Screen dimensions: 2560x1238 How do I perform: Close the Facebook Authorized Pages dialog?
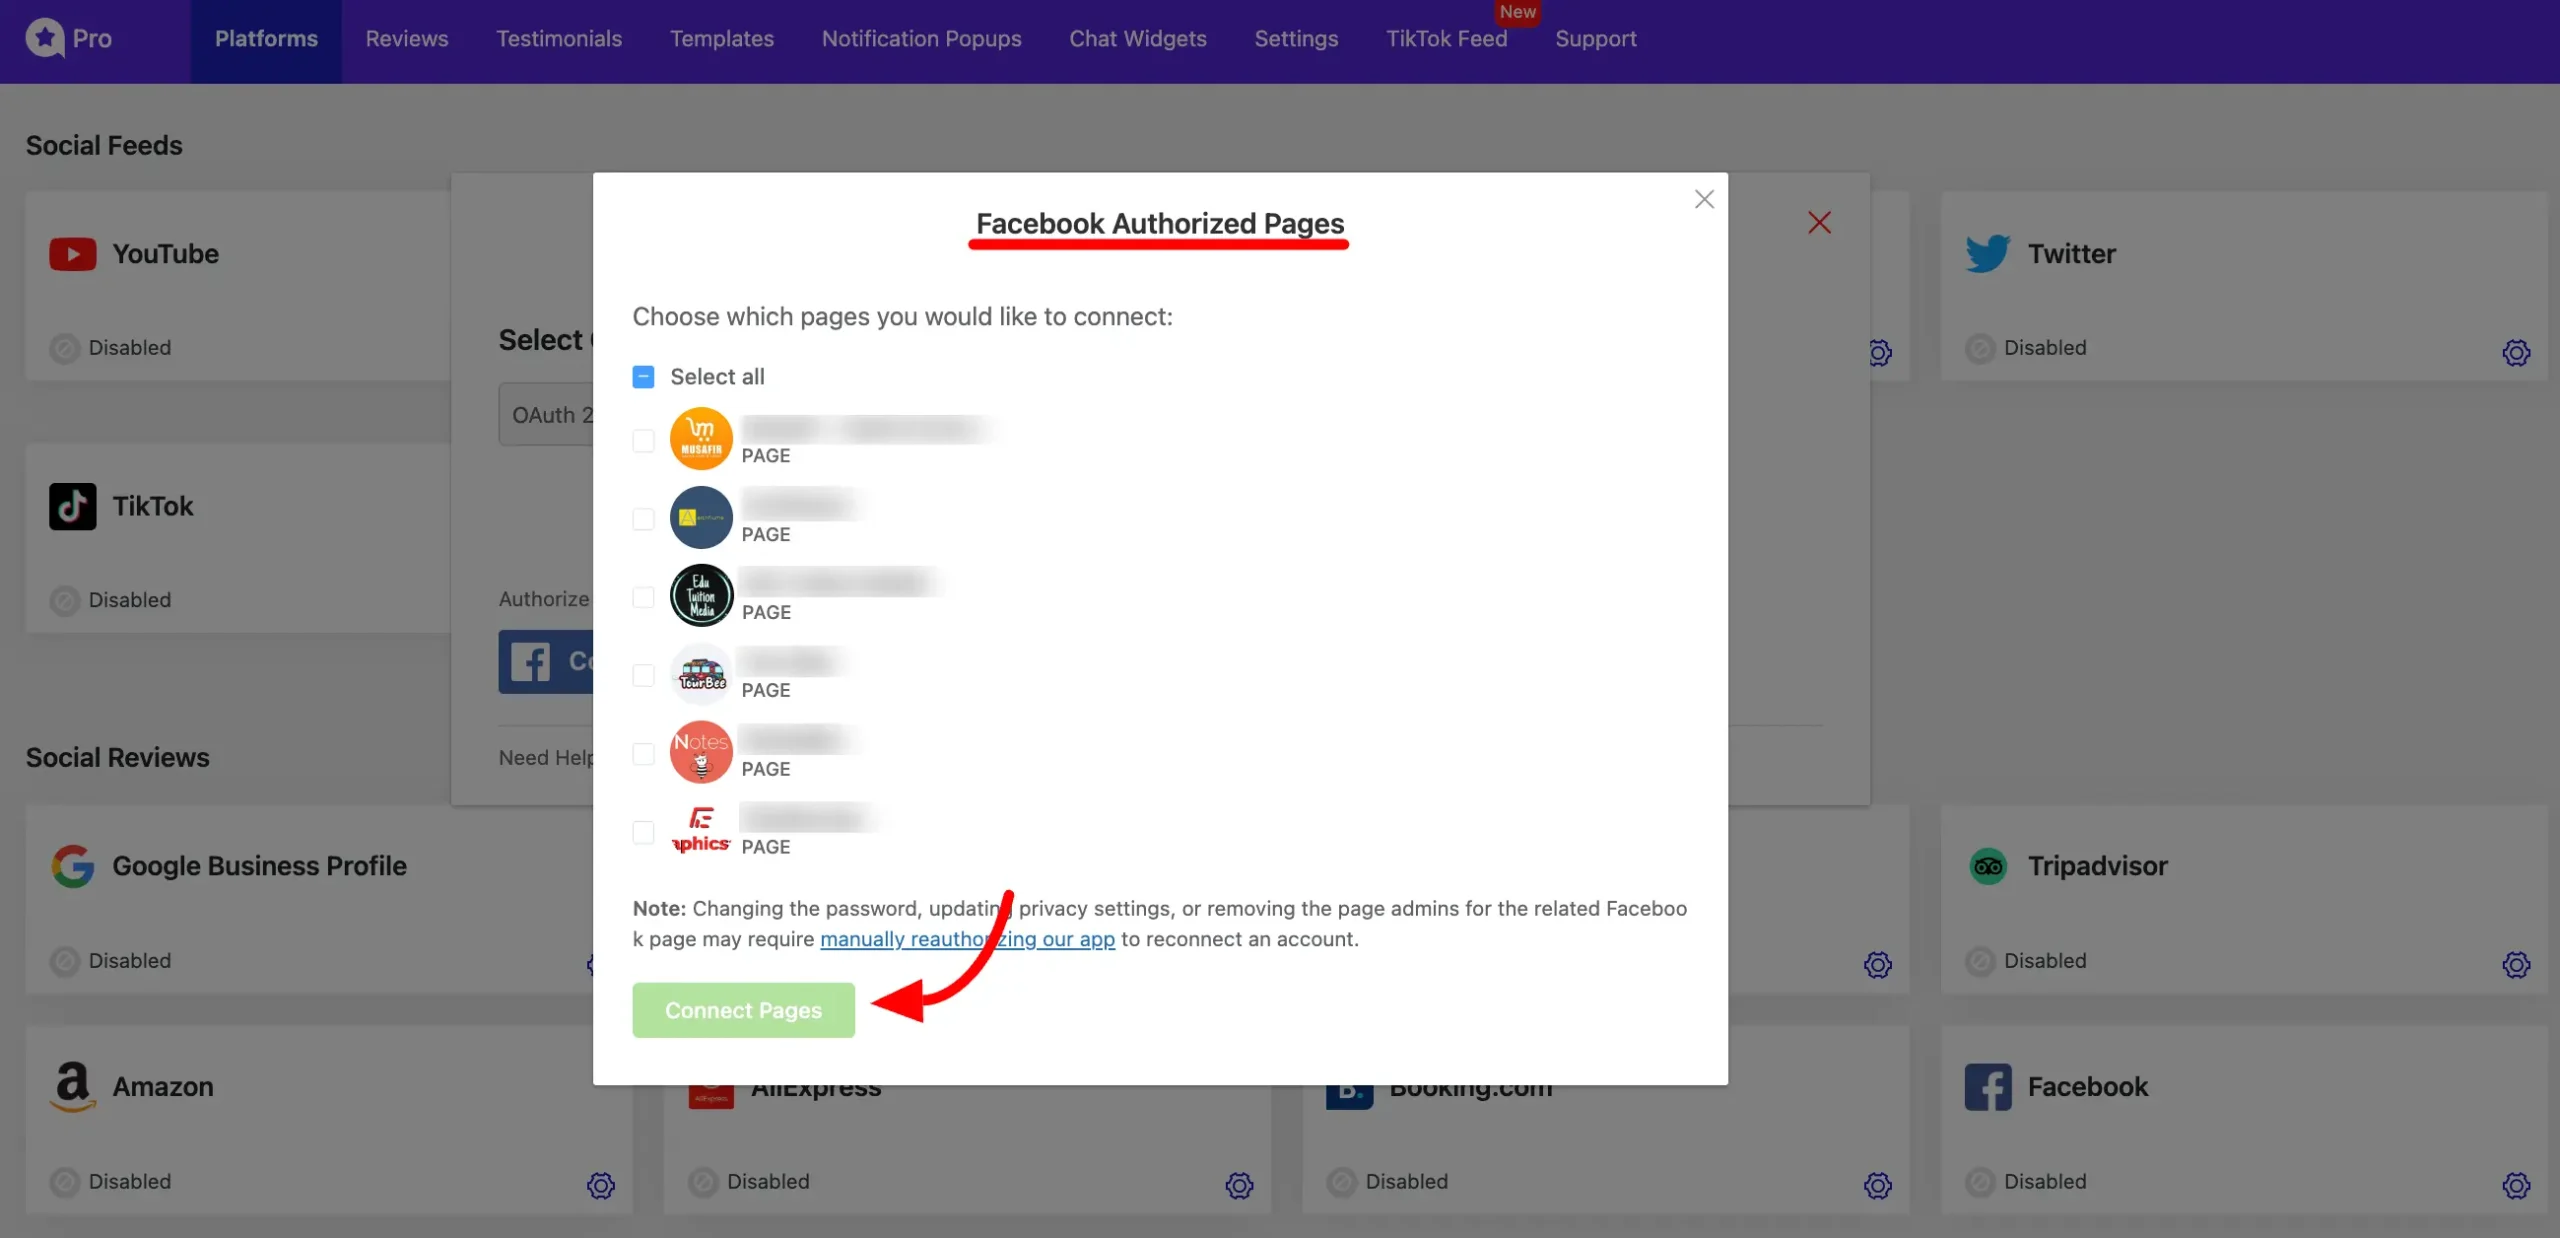pyautogui.click(x=1704, y=199)
